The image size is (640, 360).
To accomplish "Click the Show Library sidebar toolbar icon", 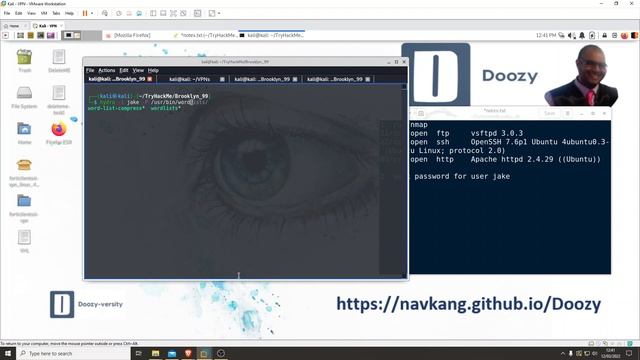I will (153, 13).
